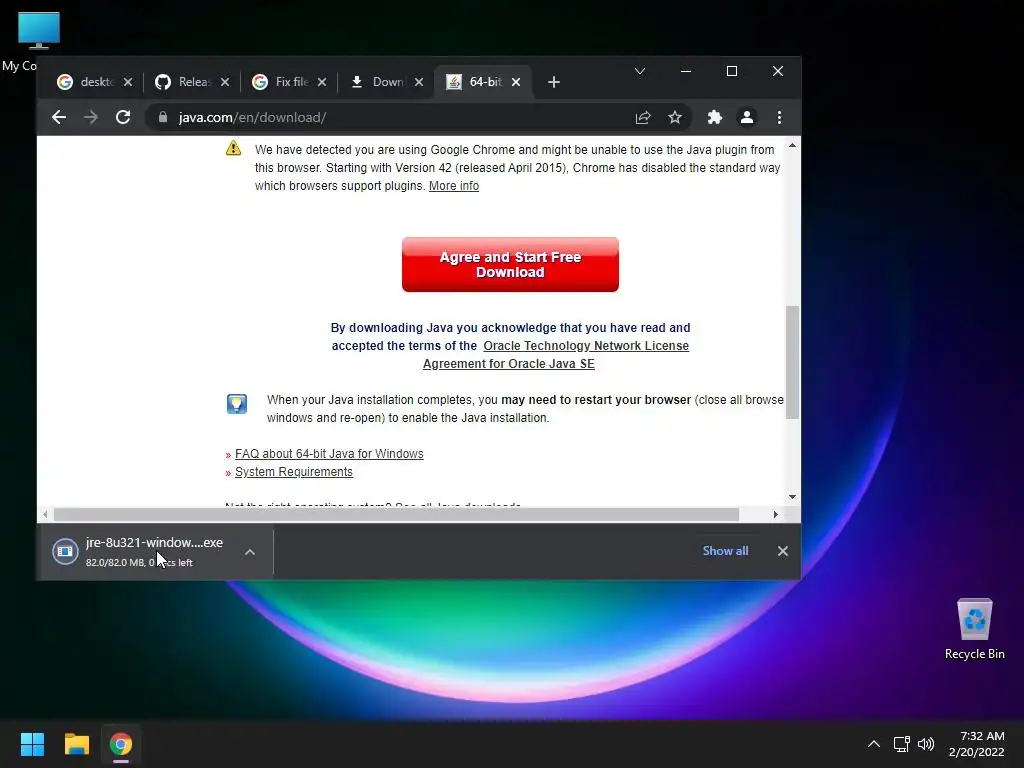Image resolution: width=1024 pixels, height=768 pixels.
Task: Open File Explorer from the taskbar
Action: pos(76,744)
